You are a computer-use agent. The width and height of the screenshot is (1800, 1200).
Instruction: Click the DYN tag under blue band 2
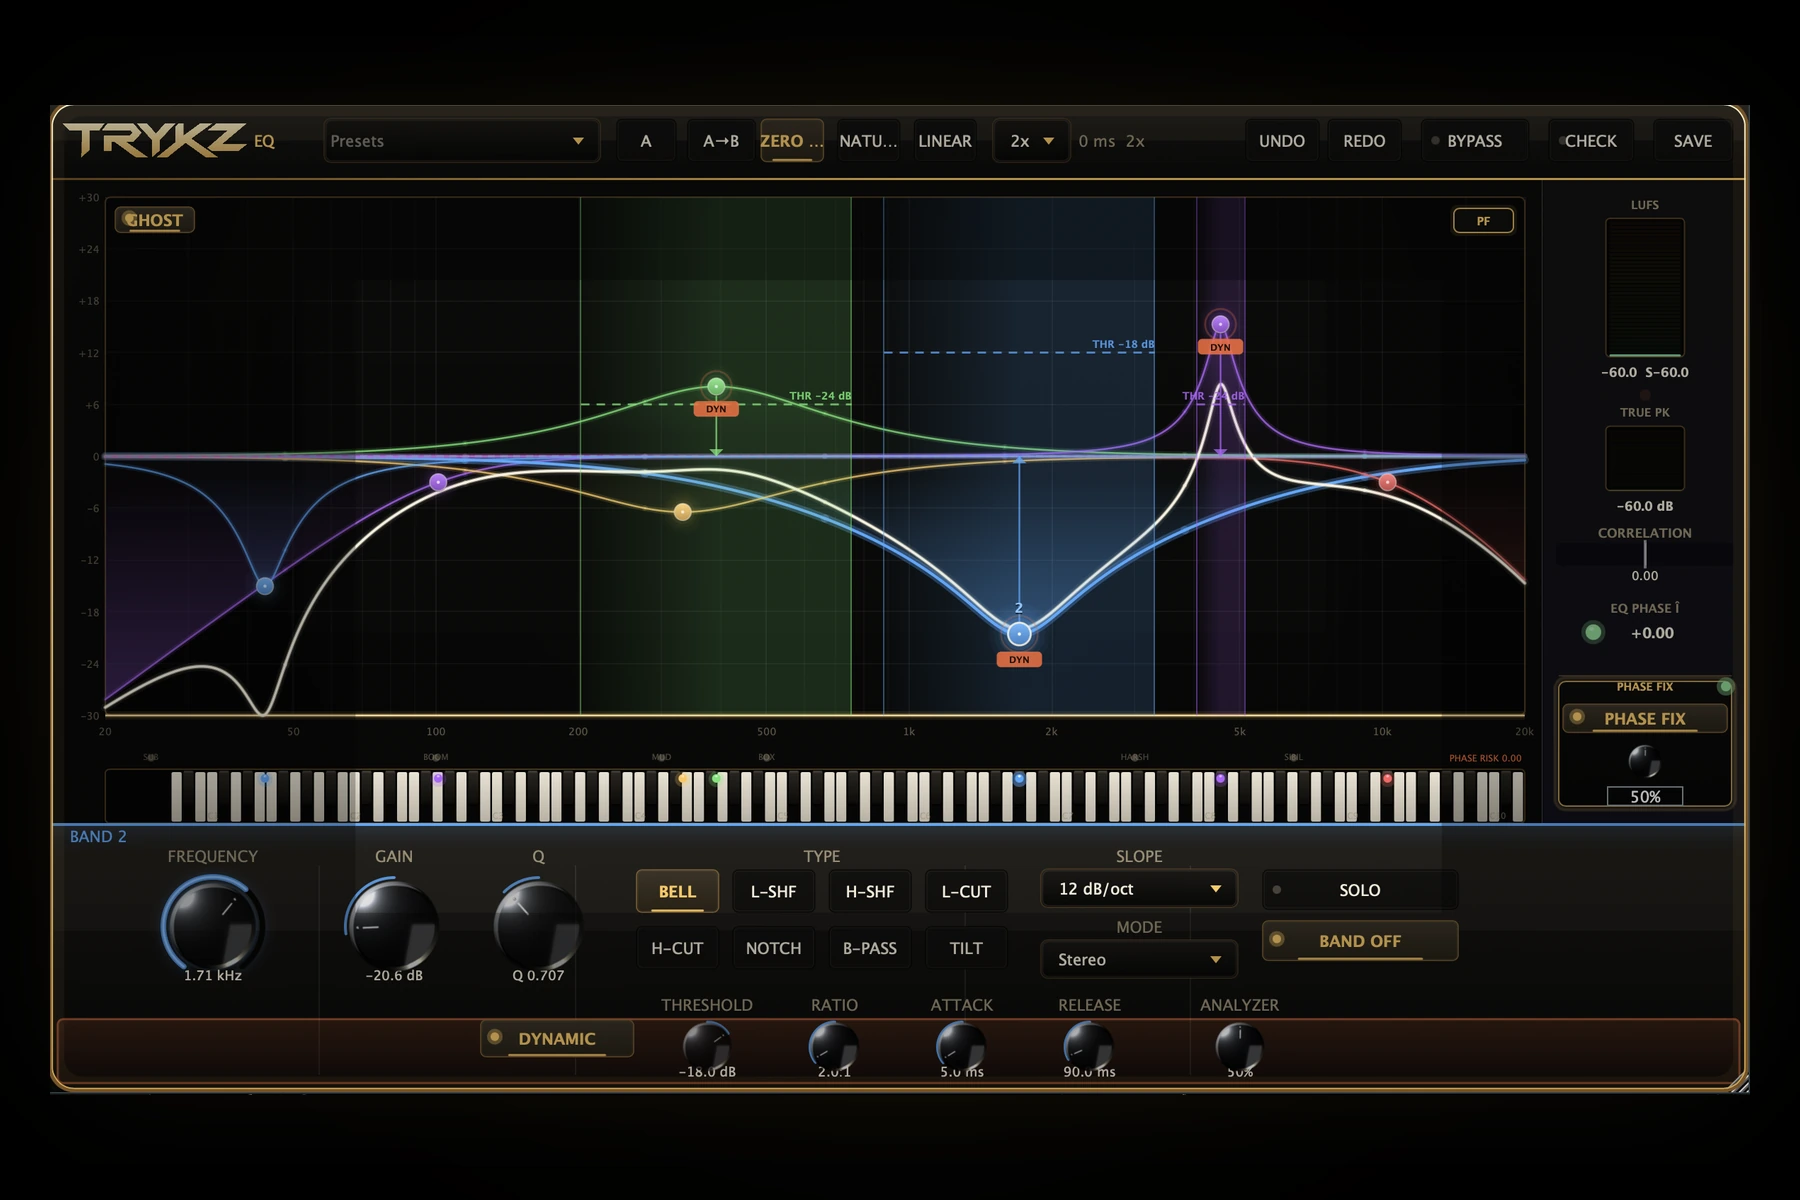tap(1019, 659)
